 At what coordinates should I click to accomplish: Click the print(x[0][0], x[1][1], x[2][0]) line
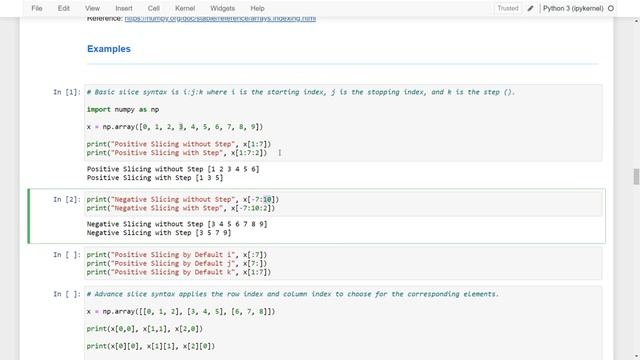coord(151,346)
